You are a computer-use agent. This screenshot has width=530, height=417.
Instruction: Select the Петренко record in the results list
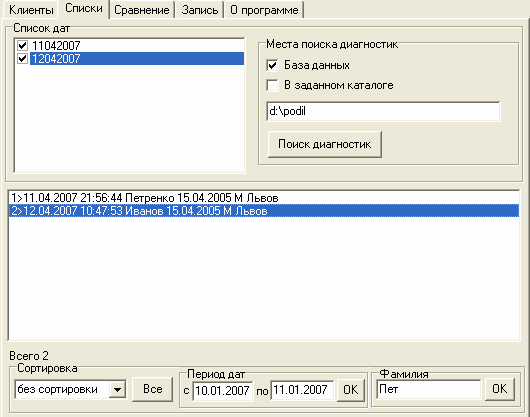(x=264, y=198)
